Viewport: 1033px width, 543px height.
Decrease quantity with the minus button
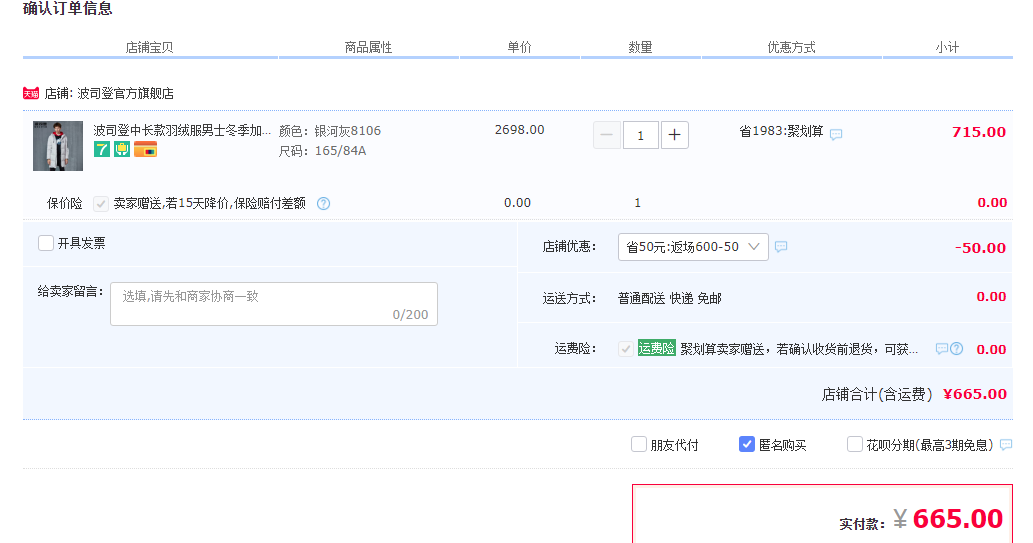607,135
